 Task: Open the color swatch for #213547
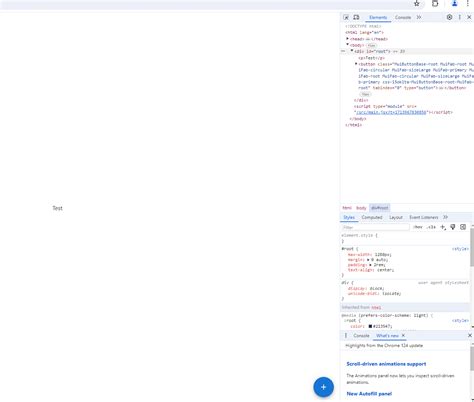coord(370,326)
